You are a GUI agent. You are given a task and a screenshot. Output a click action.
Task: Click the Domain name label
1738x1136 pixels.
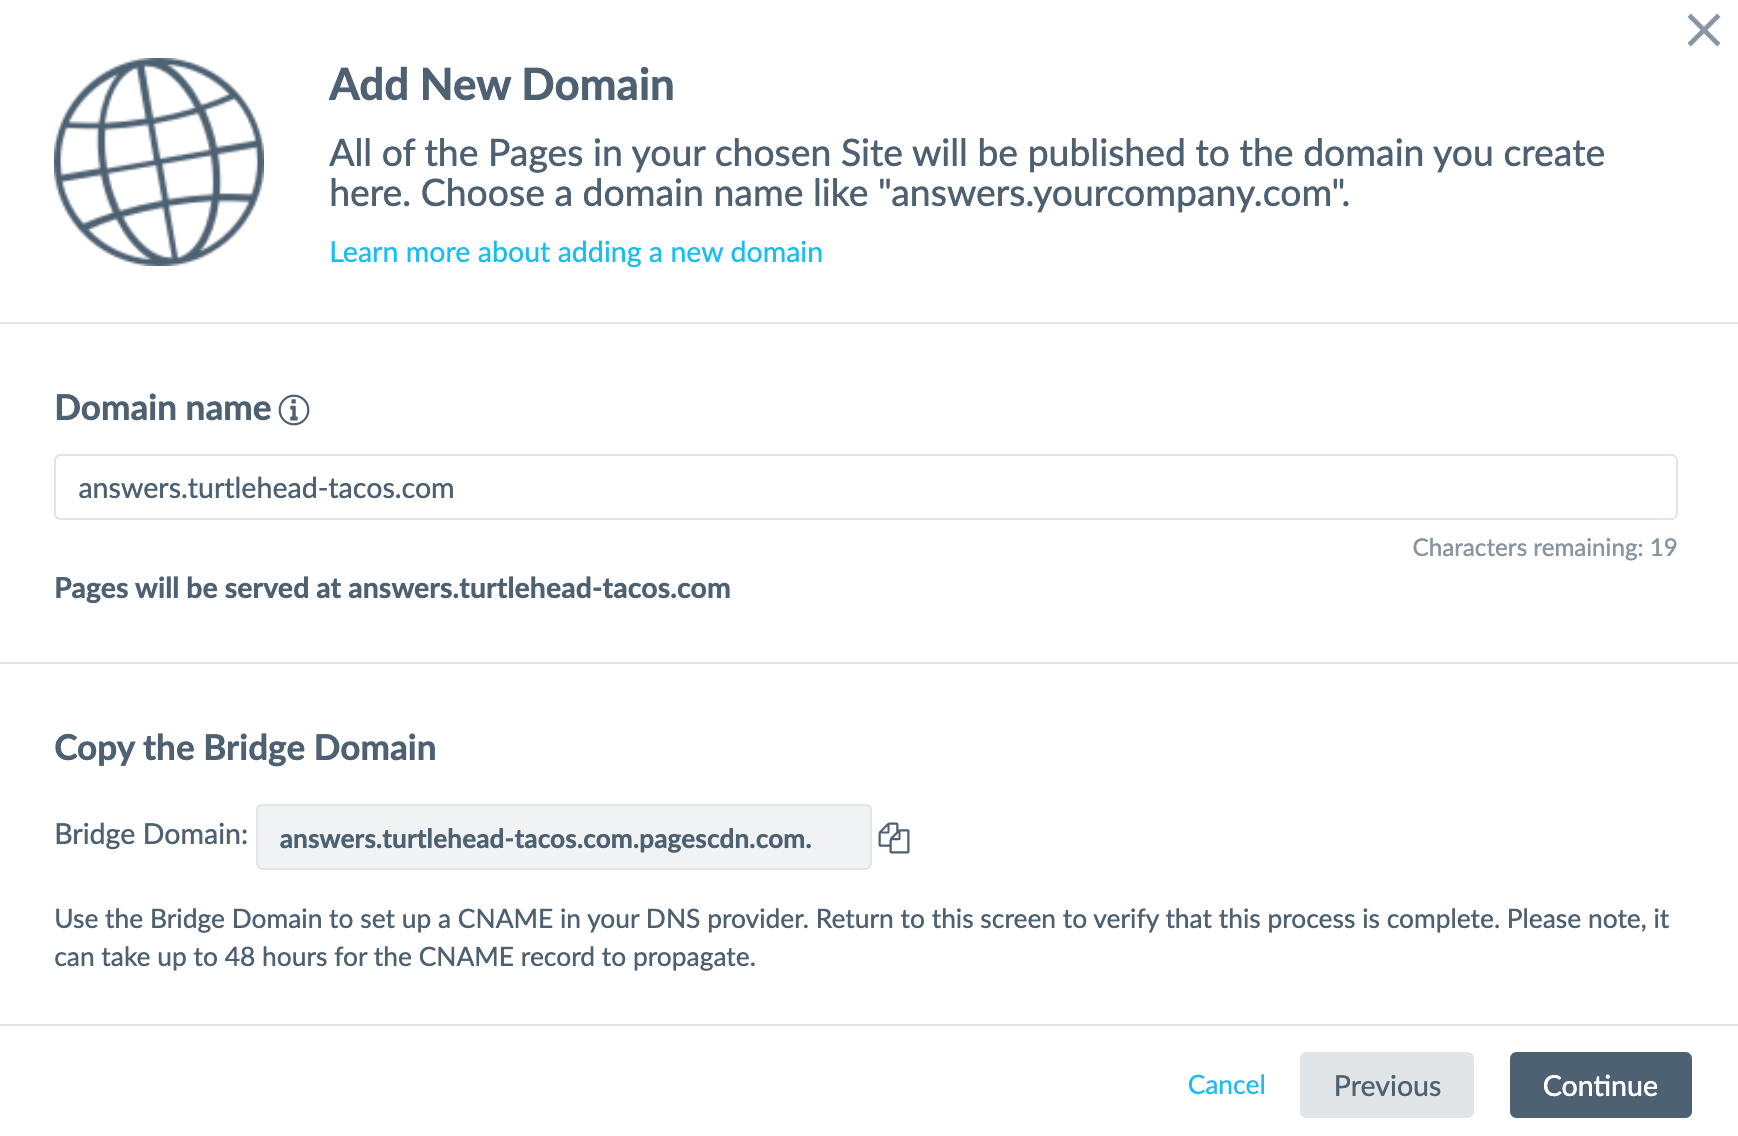click(163, 408)
